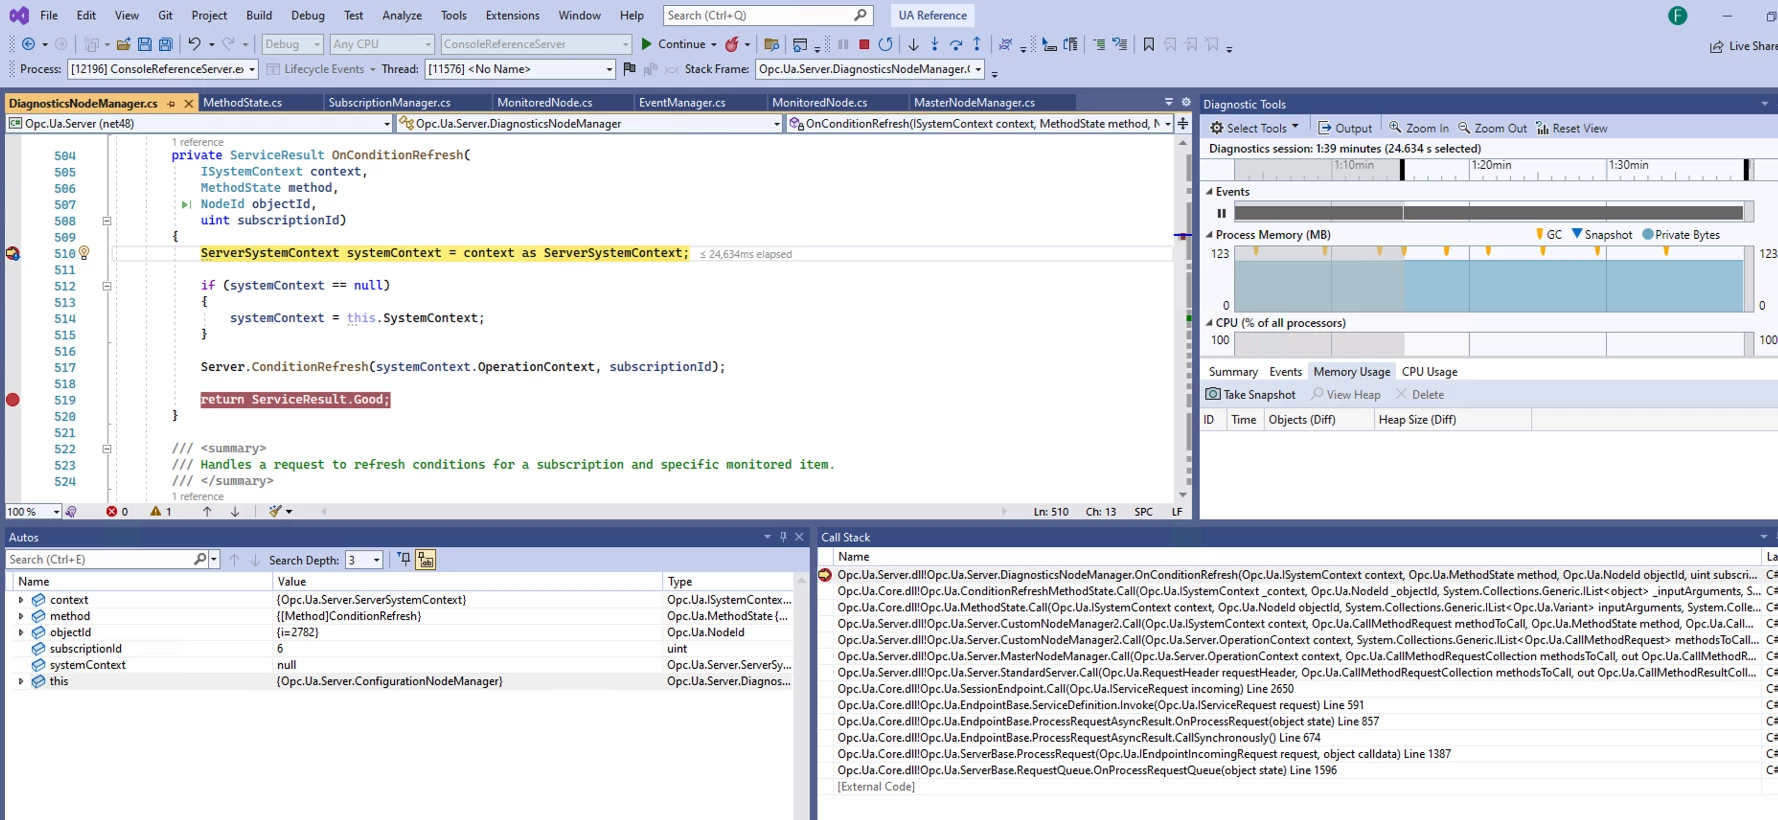Click the Take Snapshot camera icon
This screenshot has height=820, width=1778.
[x=1213, y=395]
